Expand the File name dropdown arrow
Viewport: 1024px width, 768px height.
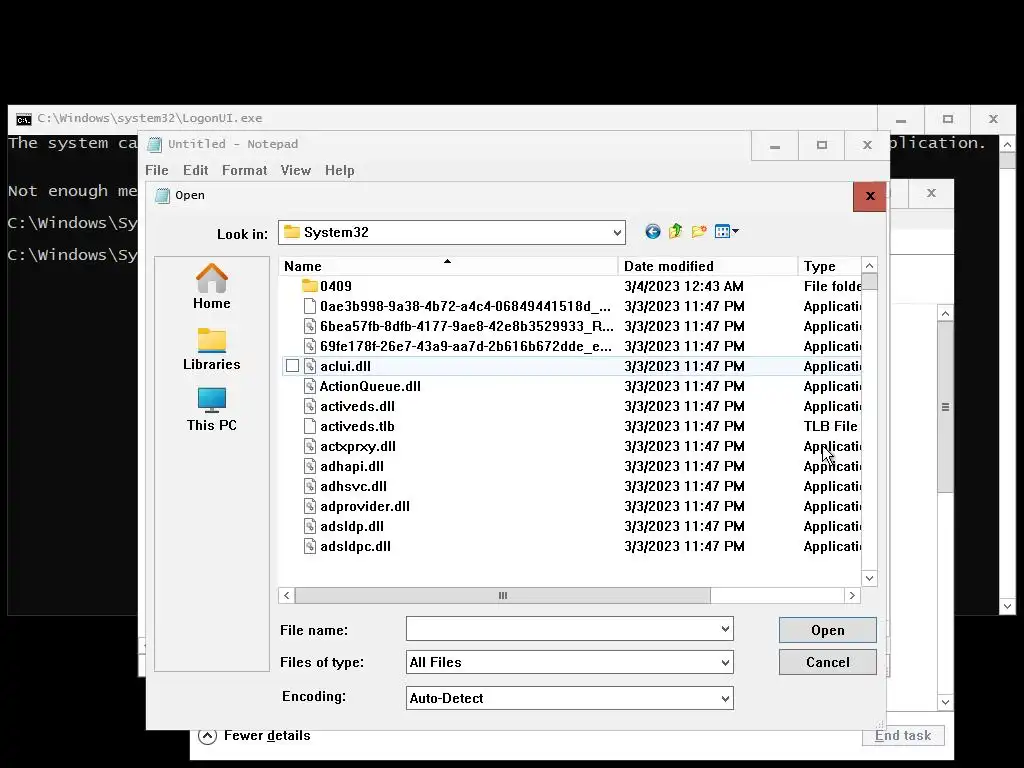[725, 629]
